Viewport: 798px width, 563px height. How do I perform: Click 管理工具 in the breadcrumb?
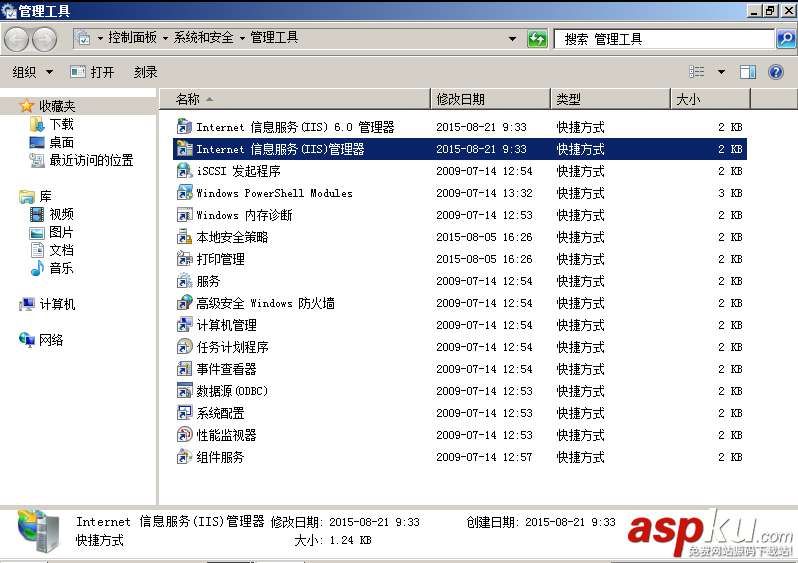tap(274, 38)
